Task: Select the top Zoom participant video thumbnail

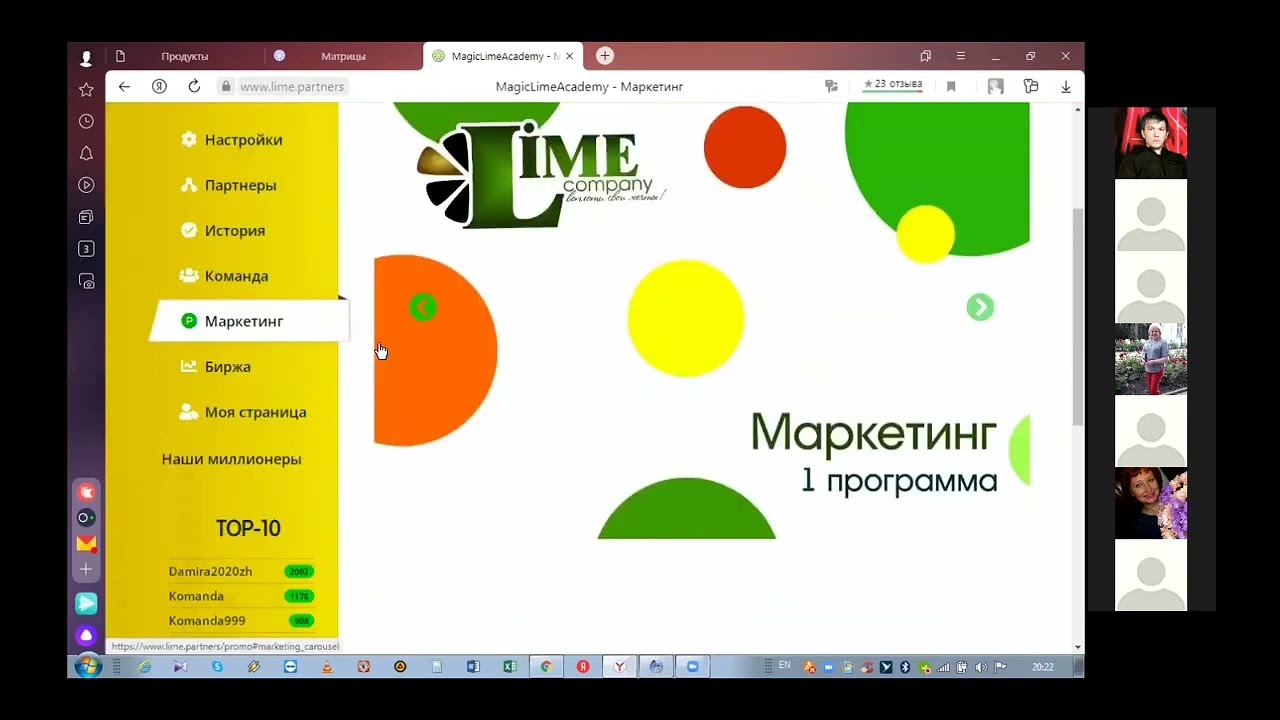Action: point(1151,143)
